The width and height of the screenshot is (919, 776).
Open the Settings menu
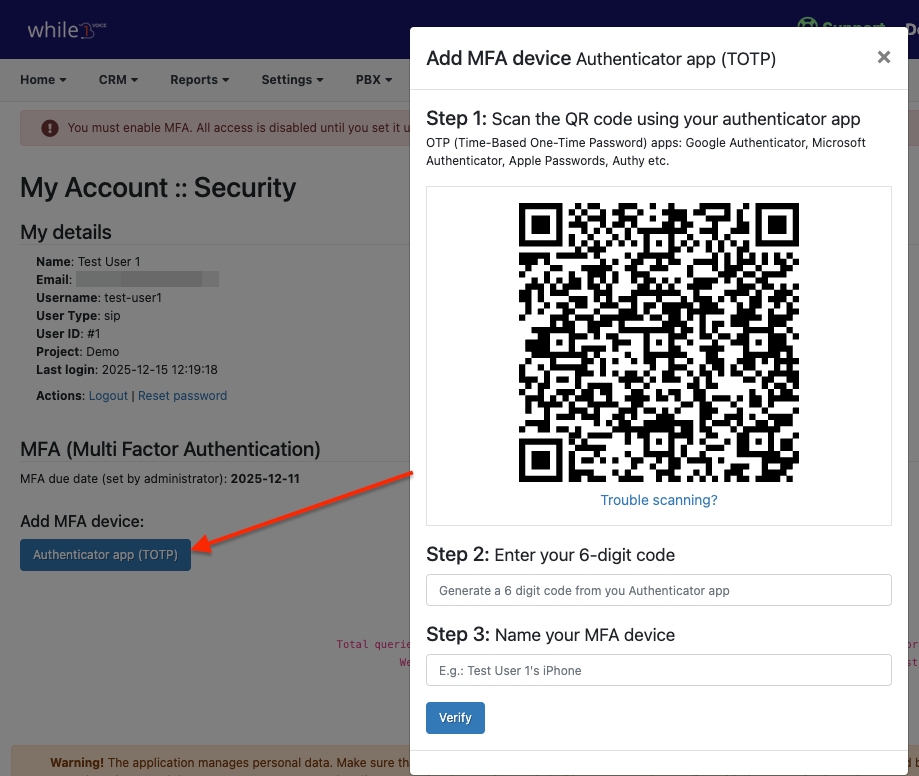(292, 80)
